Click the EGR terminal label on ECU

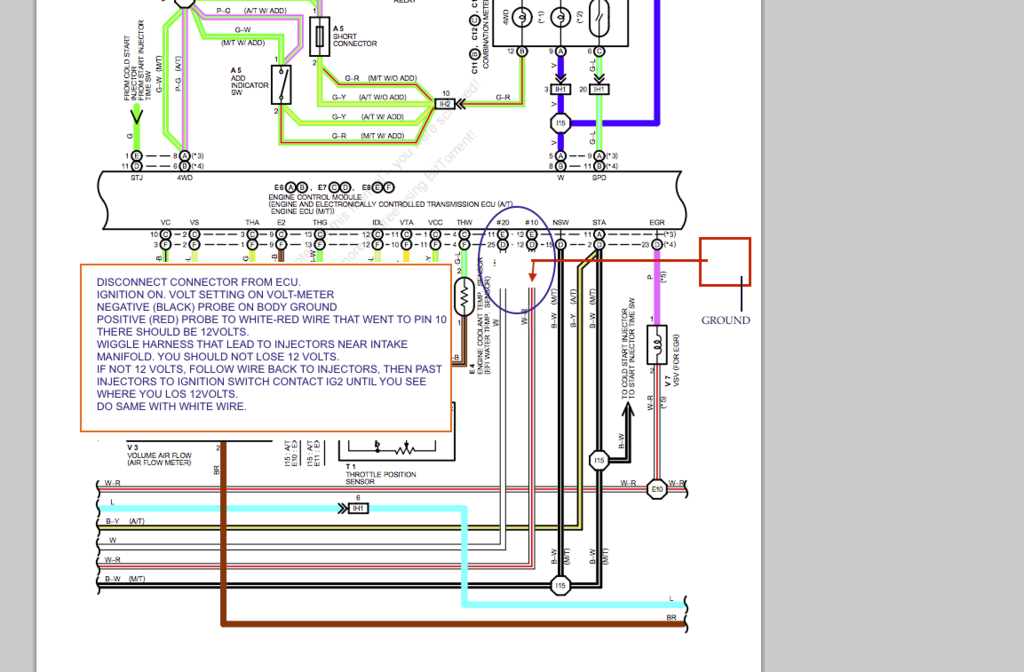657,223
